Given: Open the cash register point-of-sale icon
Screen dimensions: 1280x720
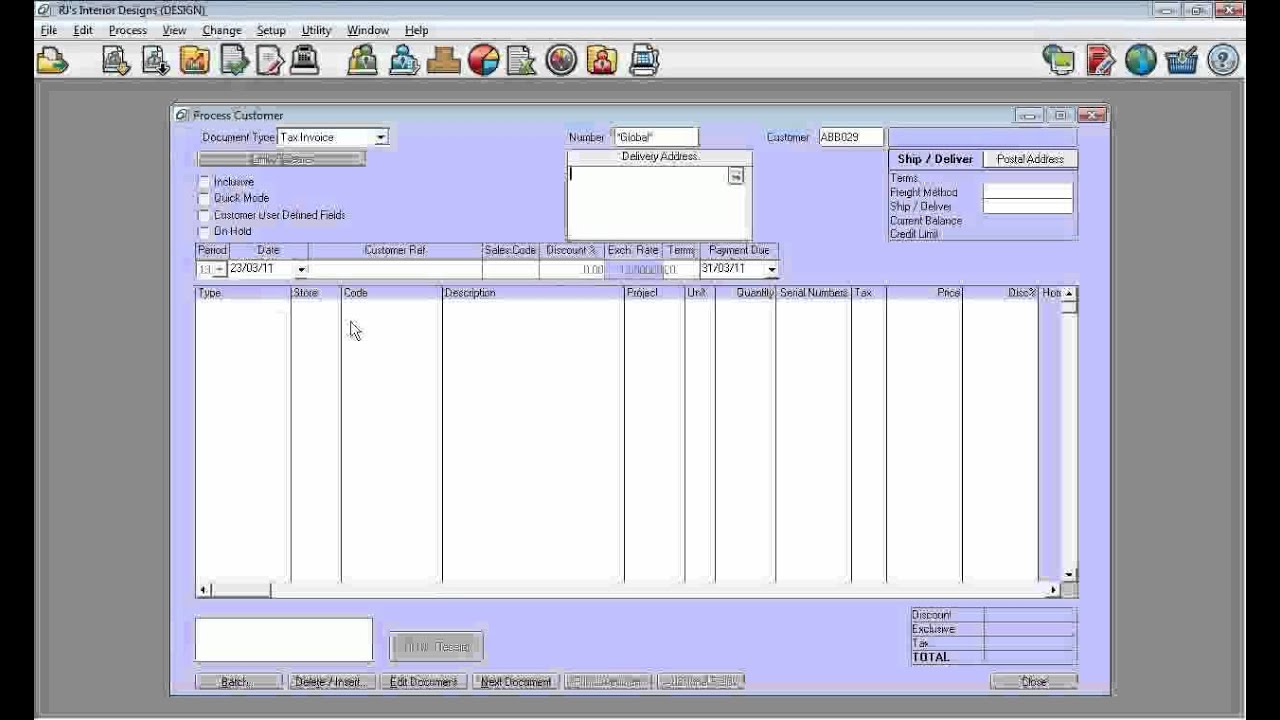Looking at the screenshot, I should click(304, 61).
